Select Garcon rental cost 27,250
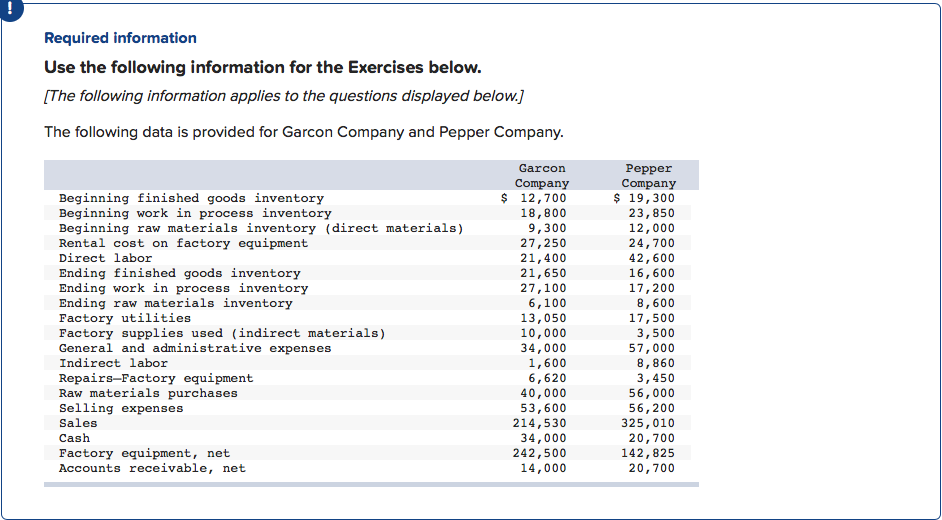 click(x=543, y=243)
